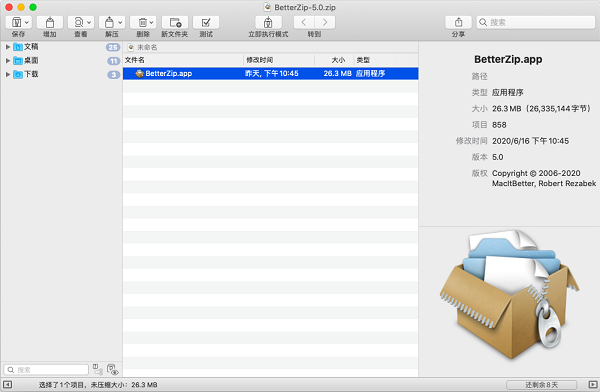This screenshot has width=600, height=392.
Task: Click the Add (增加) files toolbar icon
Action: pos(50,23)
